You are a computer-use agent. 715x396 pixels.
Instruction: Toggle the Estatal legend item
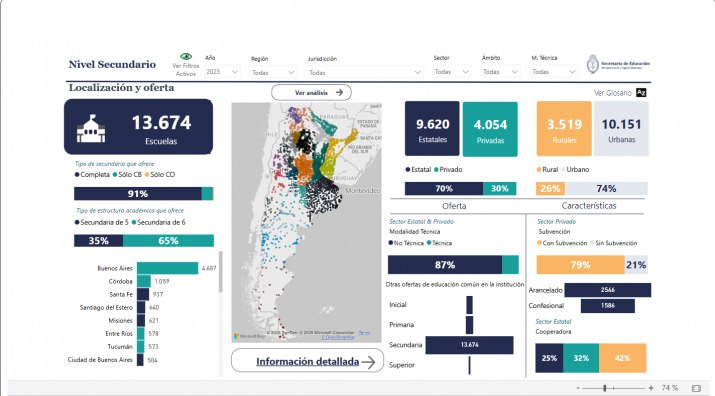pos(418,170)
